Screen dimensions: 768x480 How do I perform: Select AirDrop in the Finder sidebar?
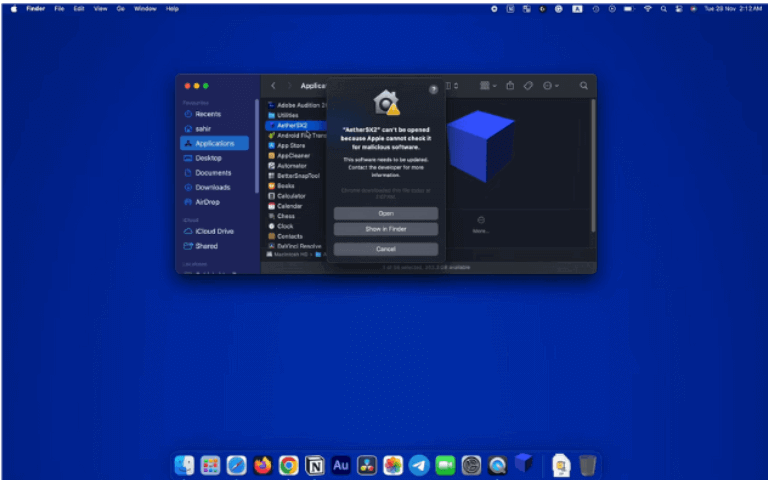click(214, 202)
